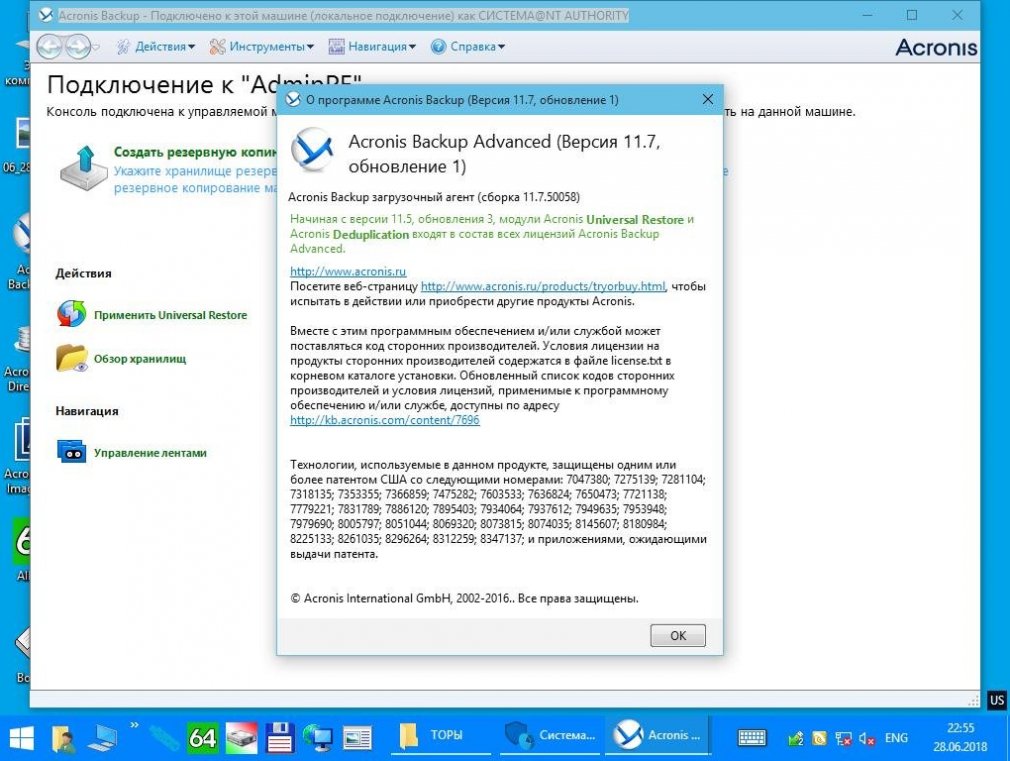Click the blue diagonal tool taskbar icon
The image size is (1010, 761).
tap(164, 738)
